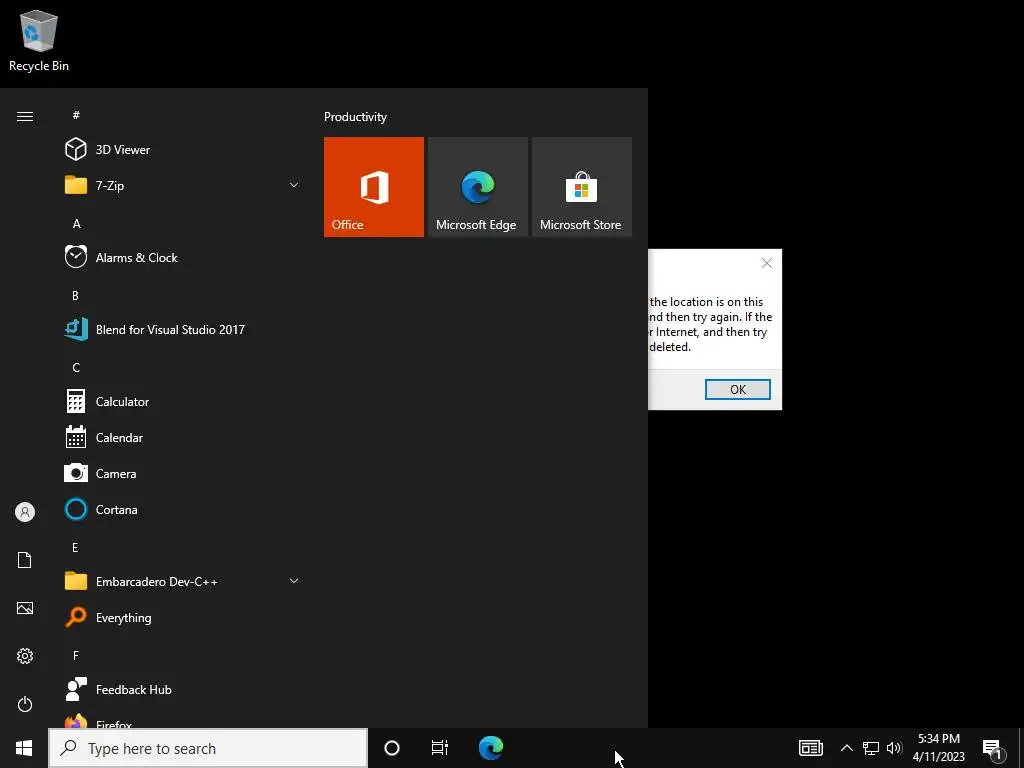Click the Cortana circle on the taskbar
This screenshot has width=1024, height=768.
tap(392, 748)
